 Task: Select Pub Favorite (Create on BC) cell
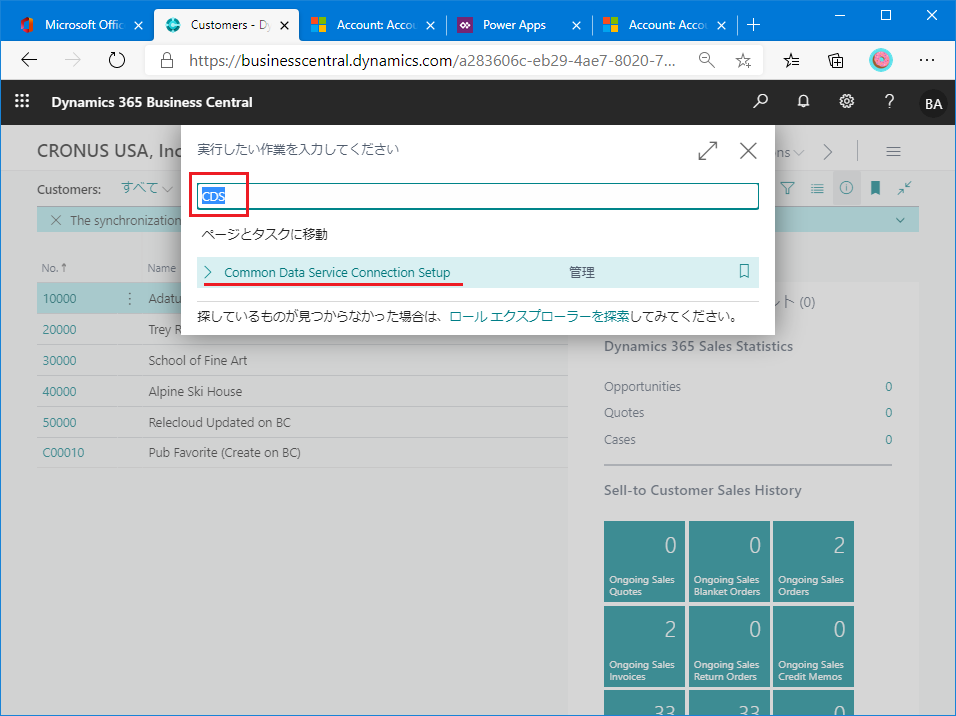224,453
